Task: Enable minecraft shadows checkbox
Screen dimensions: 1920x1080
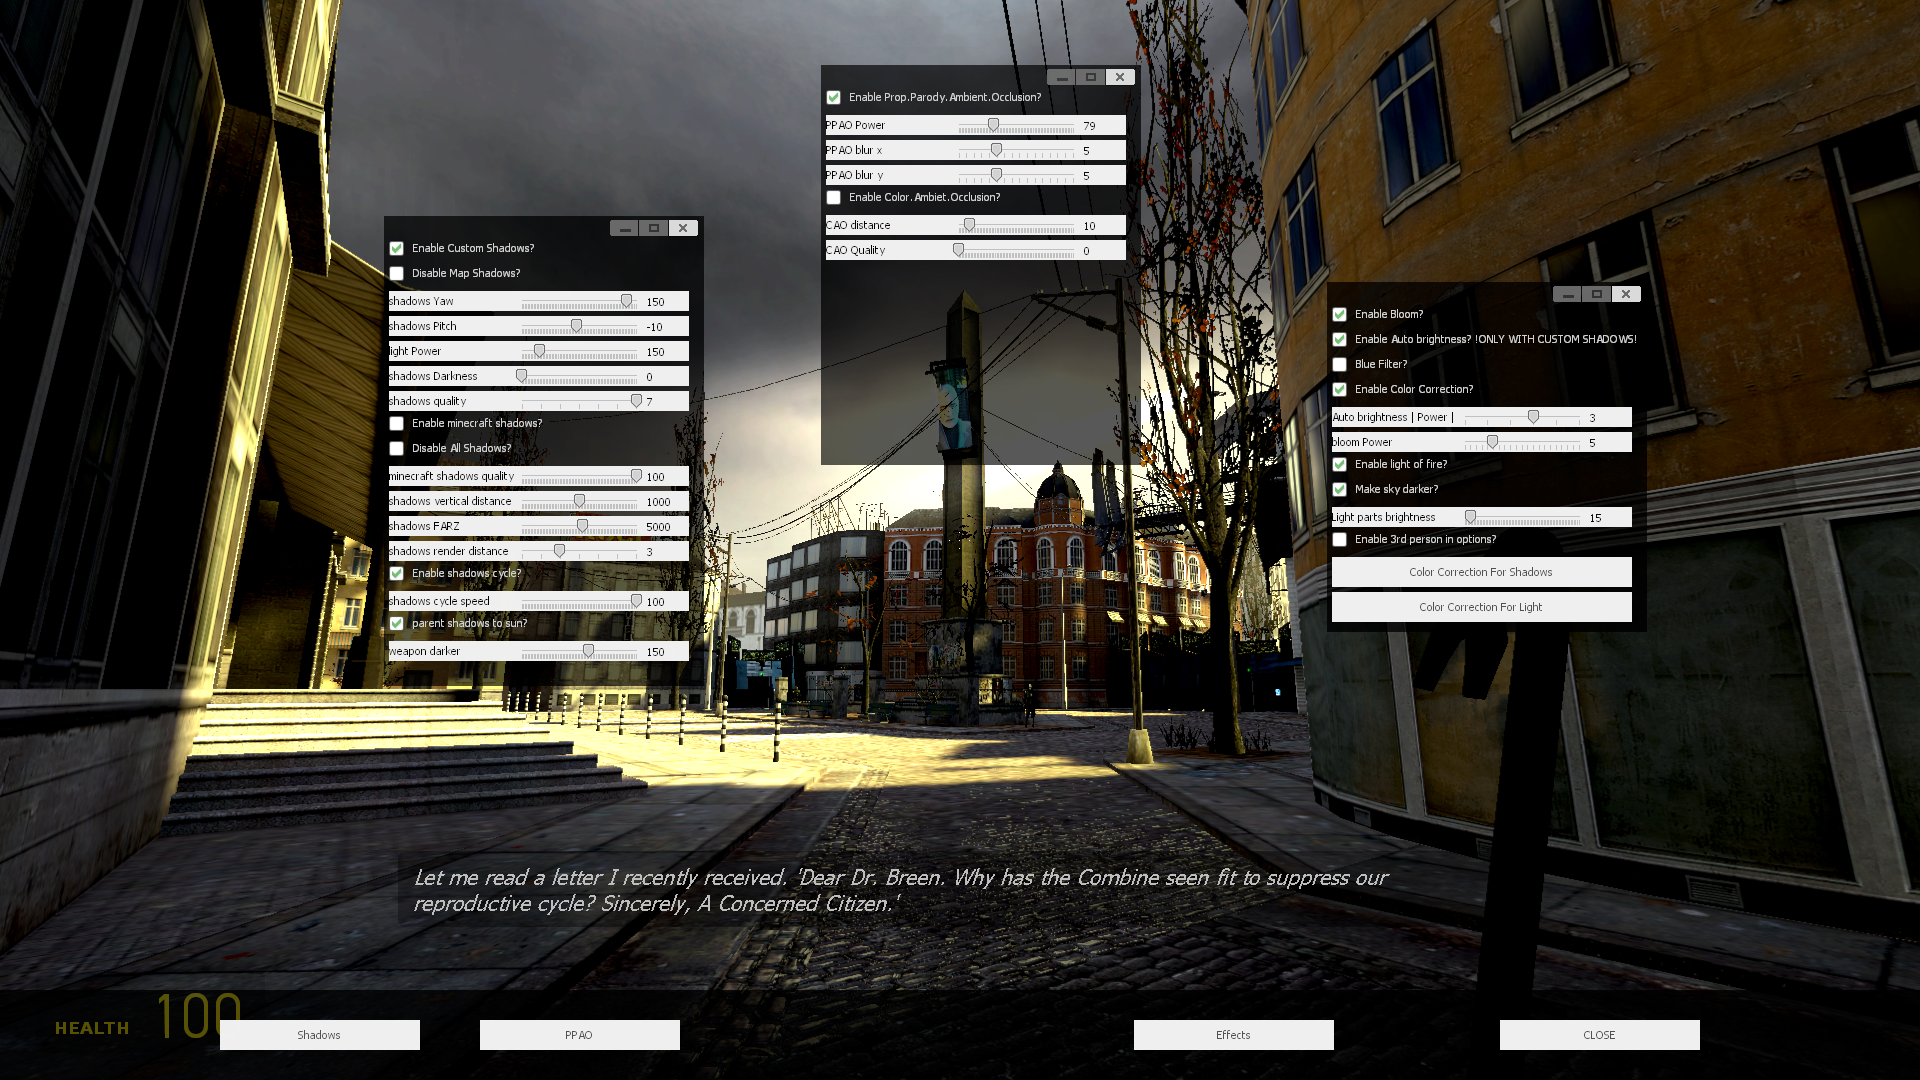Action: 397,424
